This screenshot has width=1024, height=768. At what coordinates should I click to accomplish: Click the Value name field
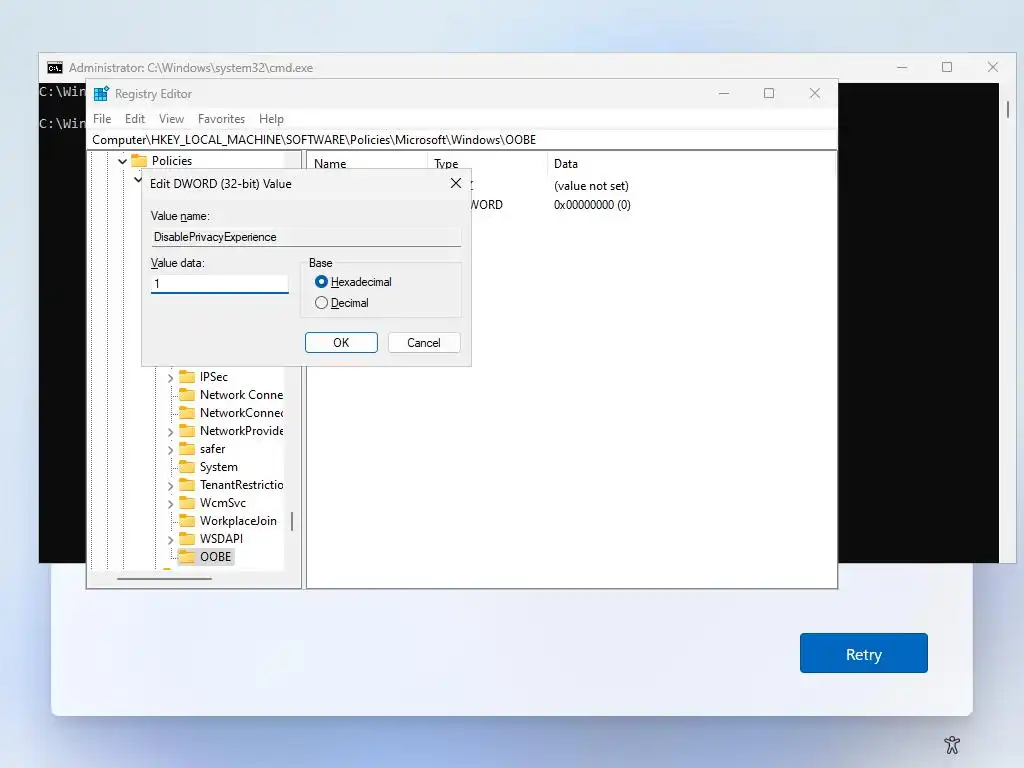click(306, 236)
